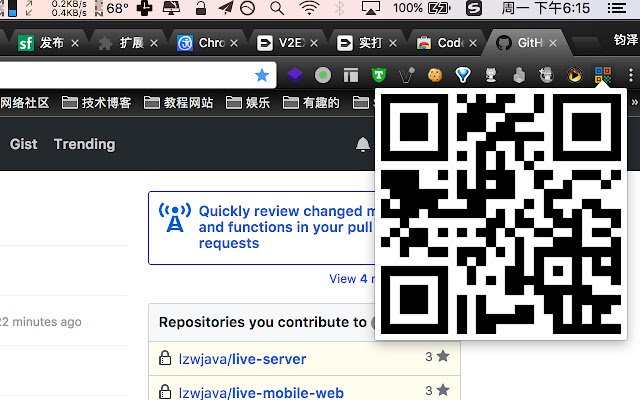Open the 娱乐 bookmark folder
640x400 pixels.
pyautogui.click(x=248, y=102)
